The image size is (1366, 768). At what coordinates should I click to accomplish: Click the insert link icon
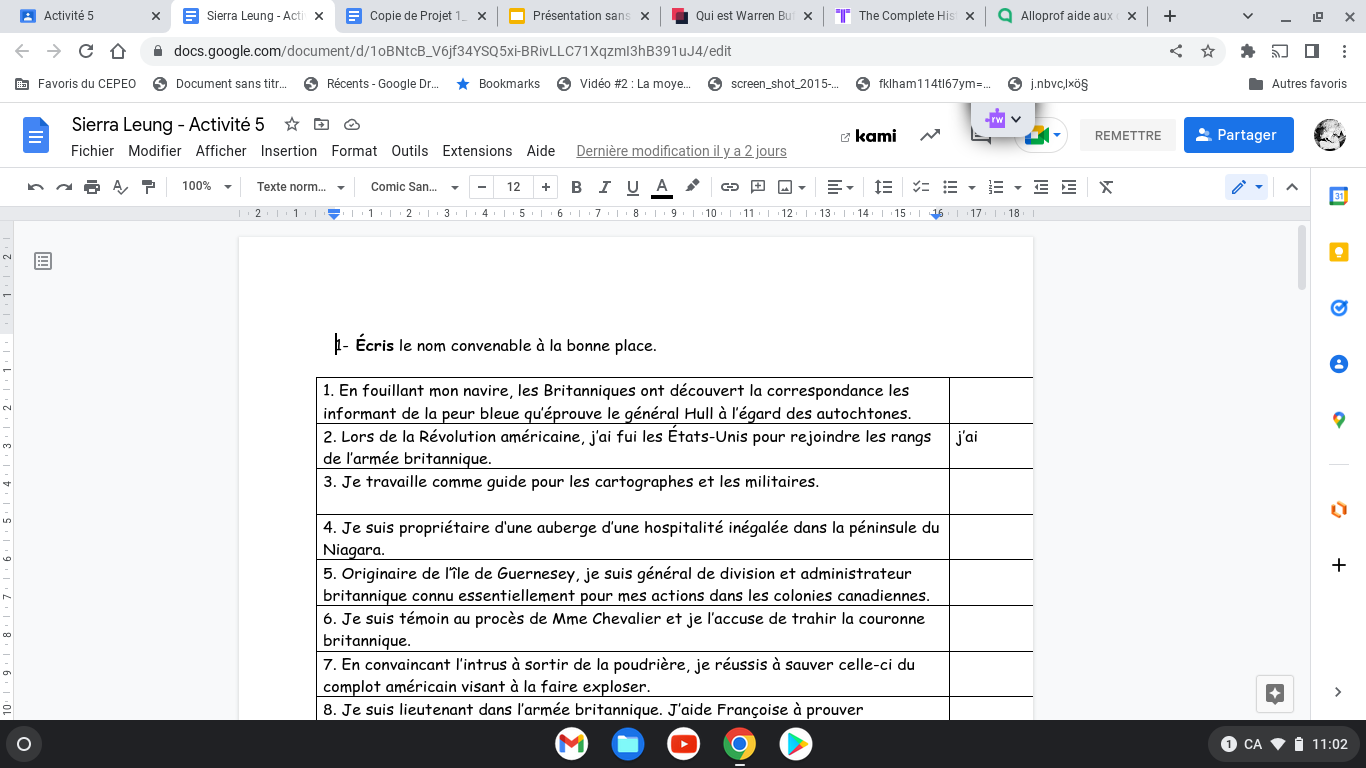point(730,187)
